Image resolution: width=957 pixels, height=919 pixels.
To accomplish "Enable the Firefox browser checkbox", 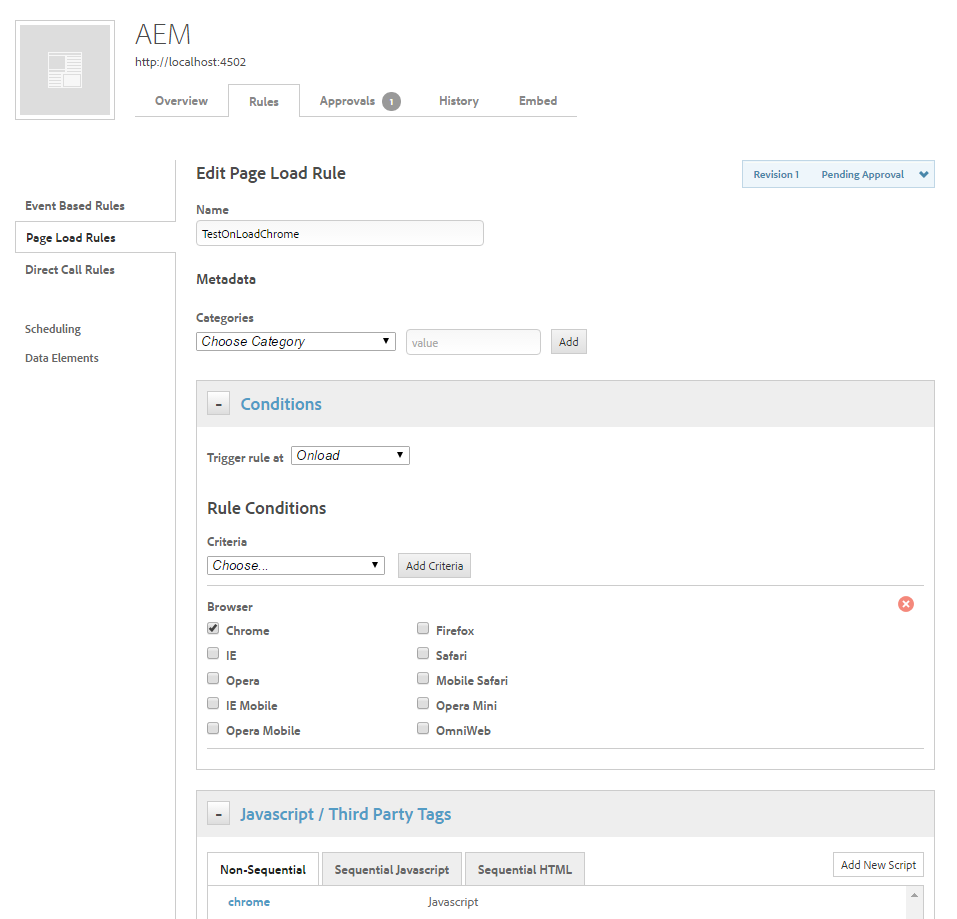I will (x=423, y=629).
